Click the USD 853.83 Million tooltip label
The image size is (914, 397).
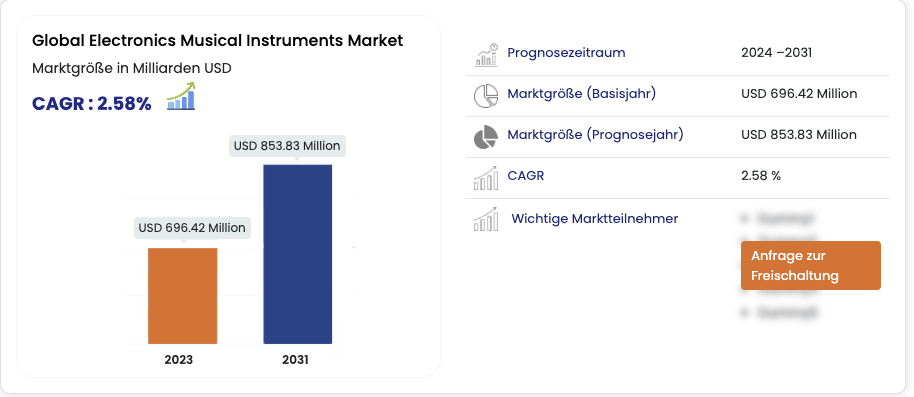(287, 146)
